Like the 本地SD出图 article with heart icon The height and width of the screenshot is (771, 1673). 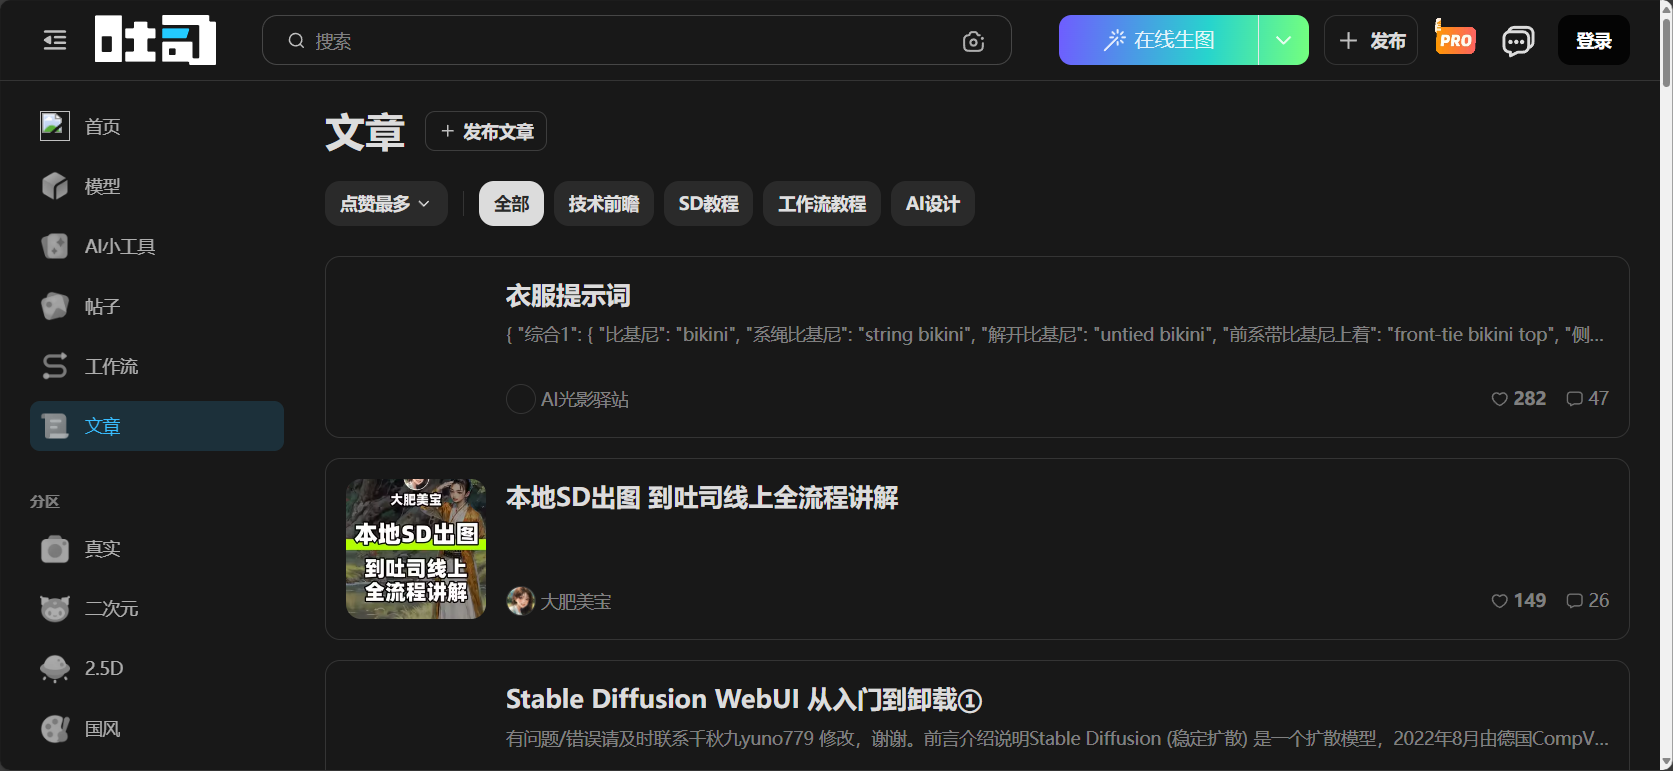click(1499, 601)
